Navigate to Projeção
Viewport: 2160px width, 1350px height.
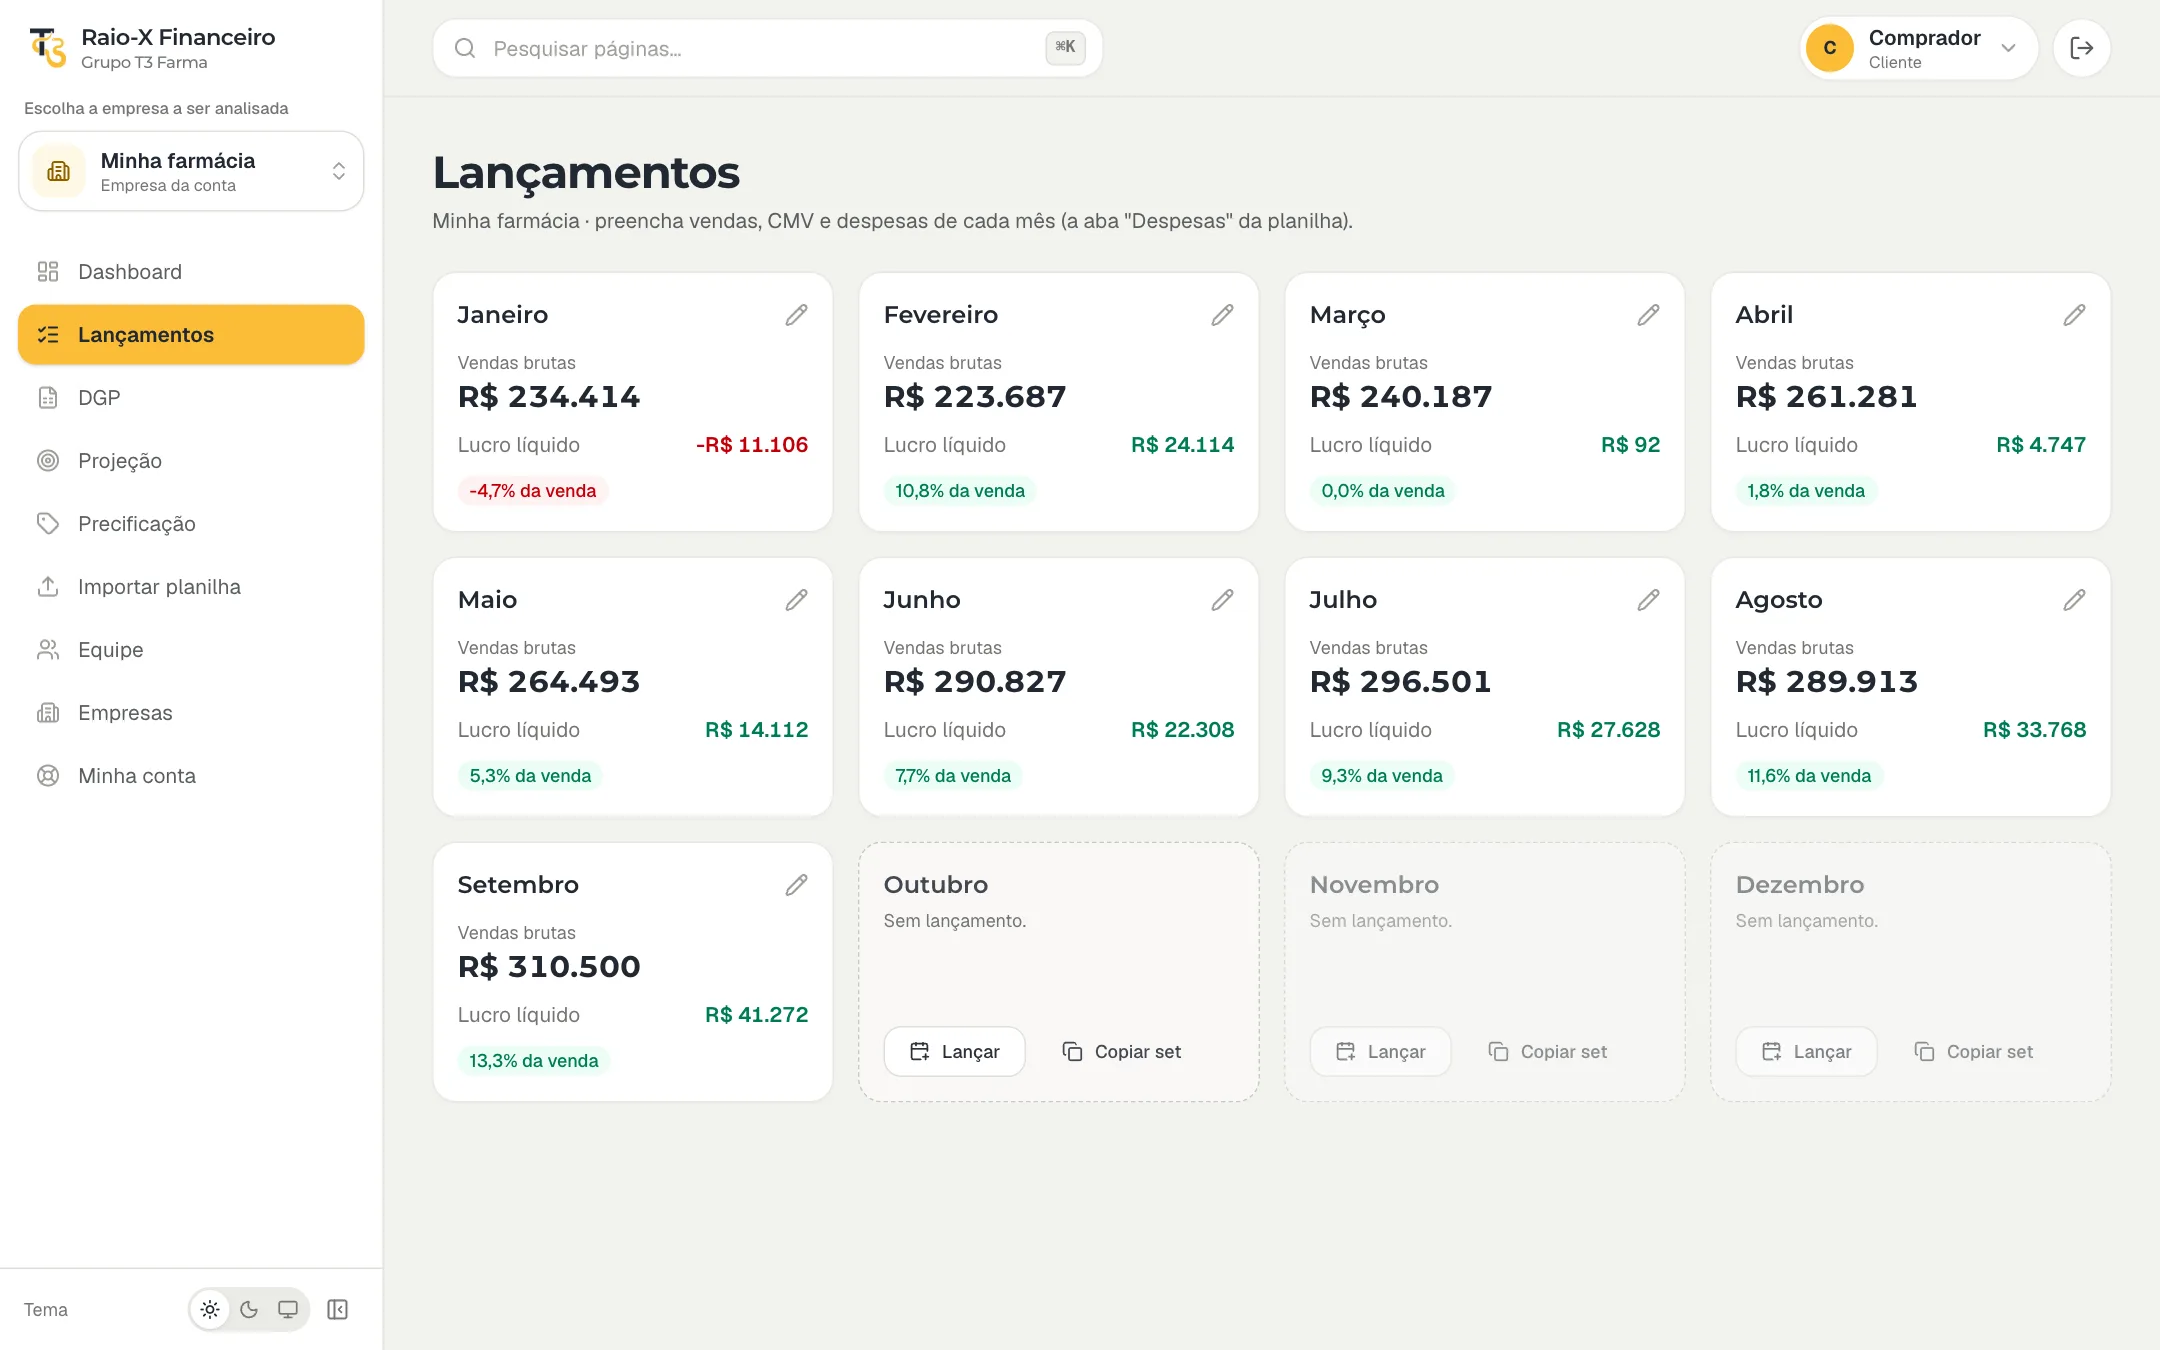(x=191, y=461)
